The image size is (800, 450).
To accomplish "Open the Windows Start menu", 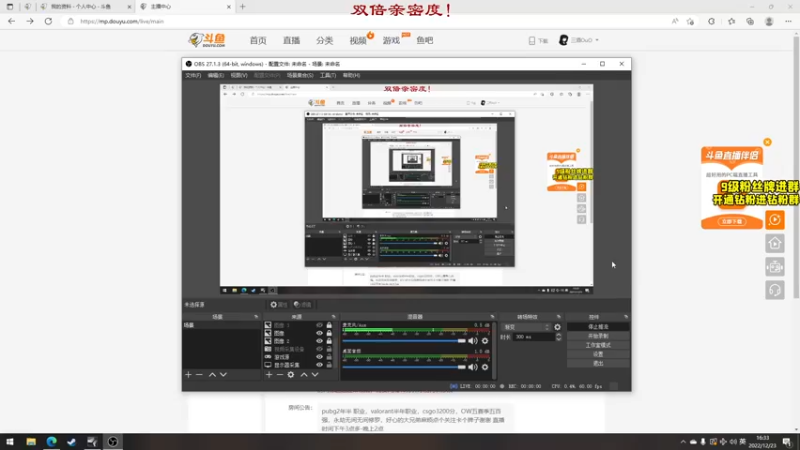I will 10,441.
